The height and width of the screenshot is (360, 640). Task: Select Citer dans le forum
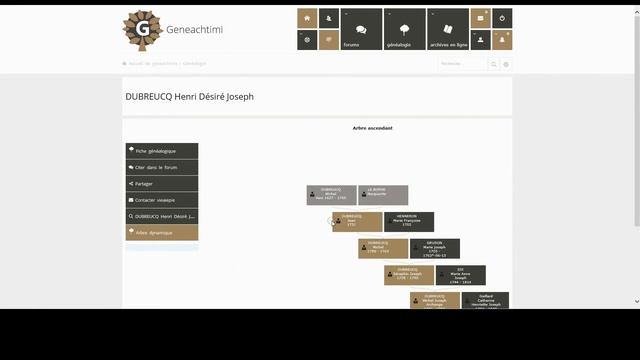tap(162, 167)
